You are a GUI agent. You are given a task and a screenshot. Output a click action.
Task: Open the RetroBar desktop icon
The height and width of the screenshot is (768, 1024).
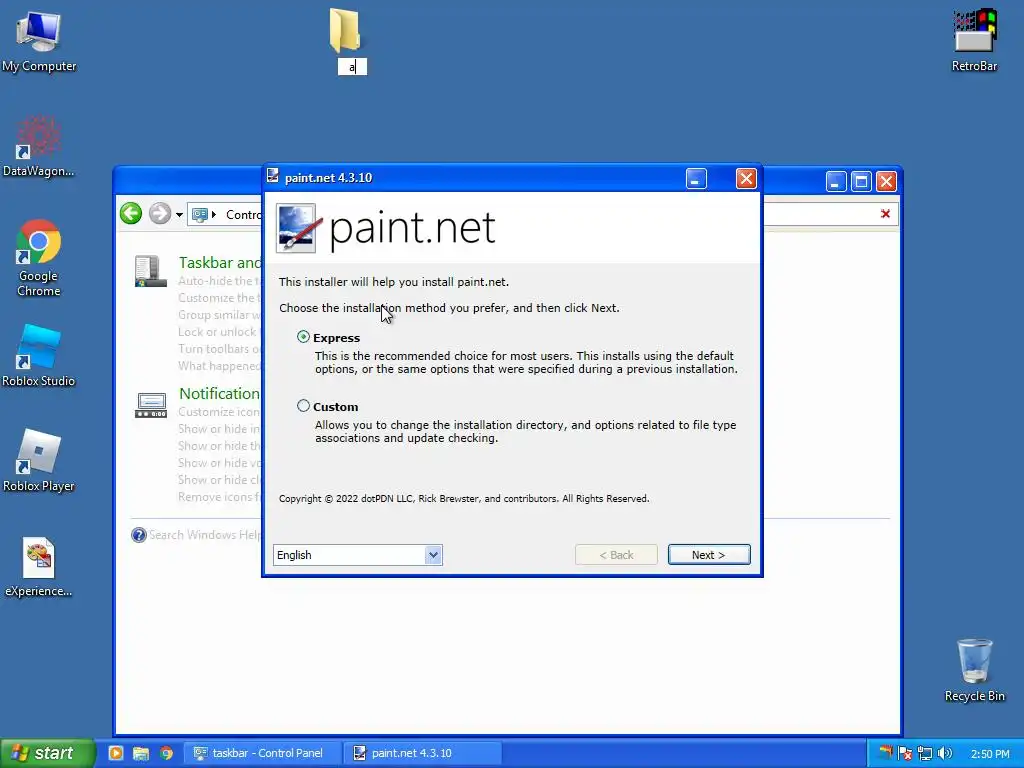coord(974,40)
